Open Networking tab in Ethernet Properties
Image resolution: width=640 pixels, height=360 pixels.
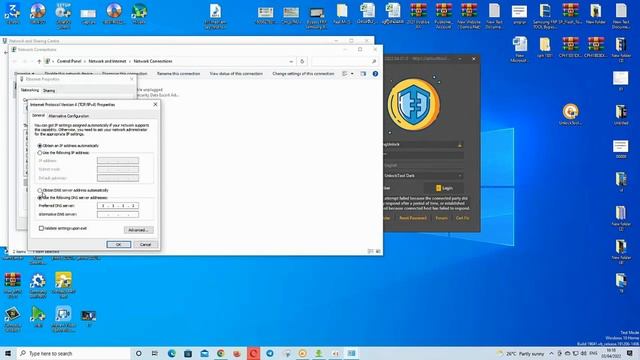30,90
